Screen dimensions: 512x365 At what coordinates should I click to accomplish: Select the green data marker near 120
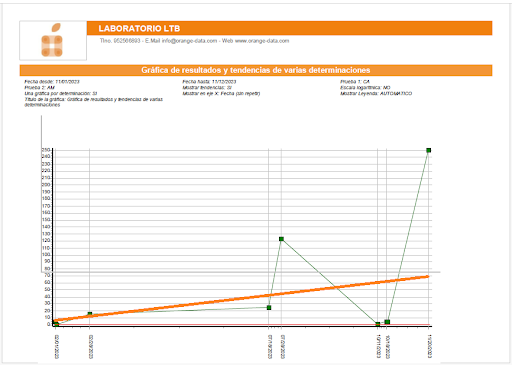coord(281,239)
